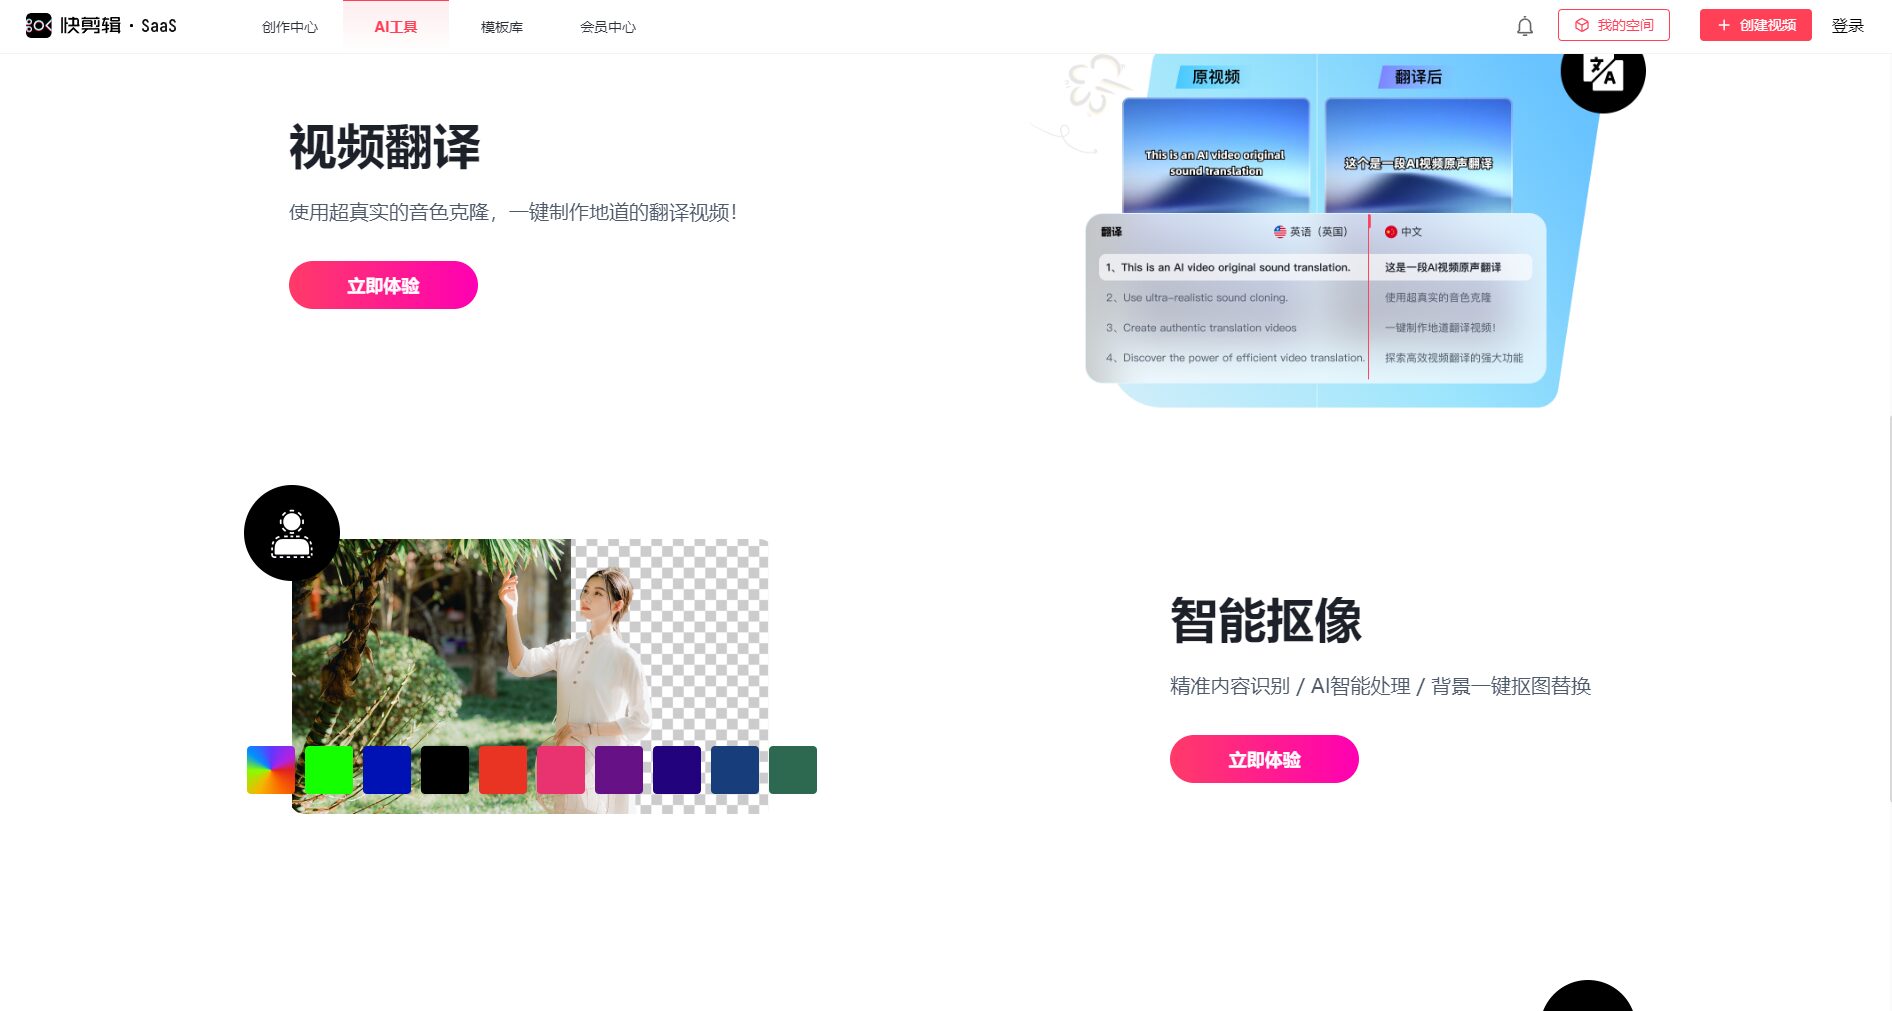This screenshot has width=1892, height=1011.
Task: Click the woman portrait cutout image
Action: [530, 676]
